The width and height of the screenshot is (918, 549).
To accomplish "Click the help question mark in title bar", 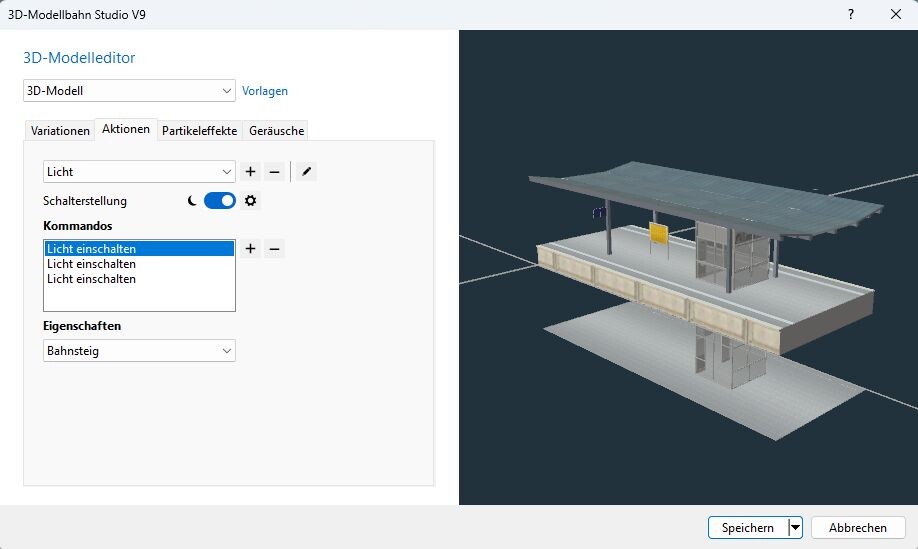I will click(x=850, y=14).
